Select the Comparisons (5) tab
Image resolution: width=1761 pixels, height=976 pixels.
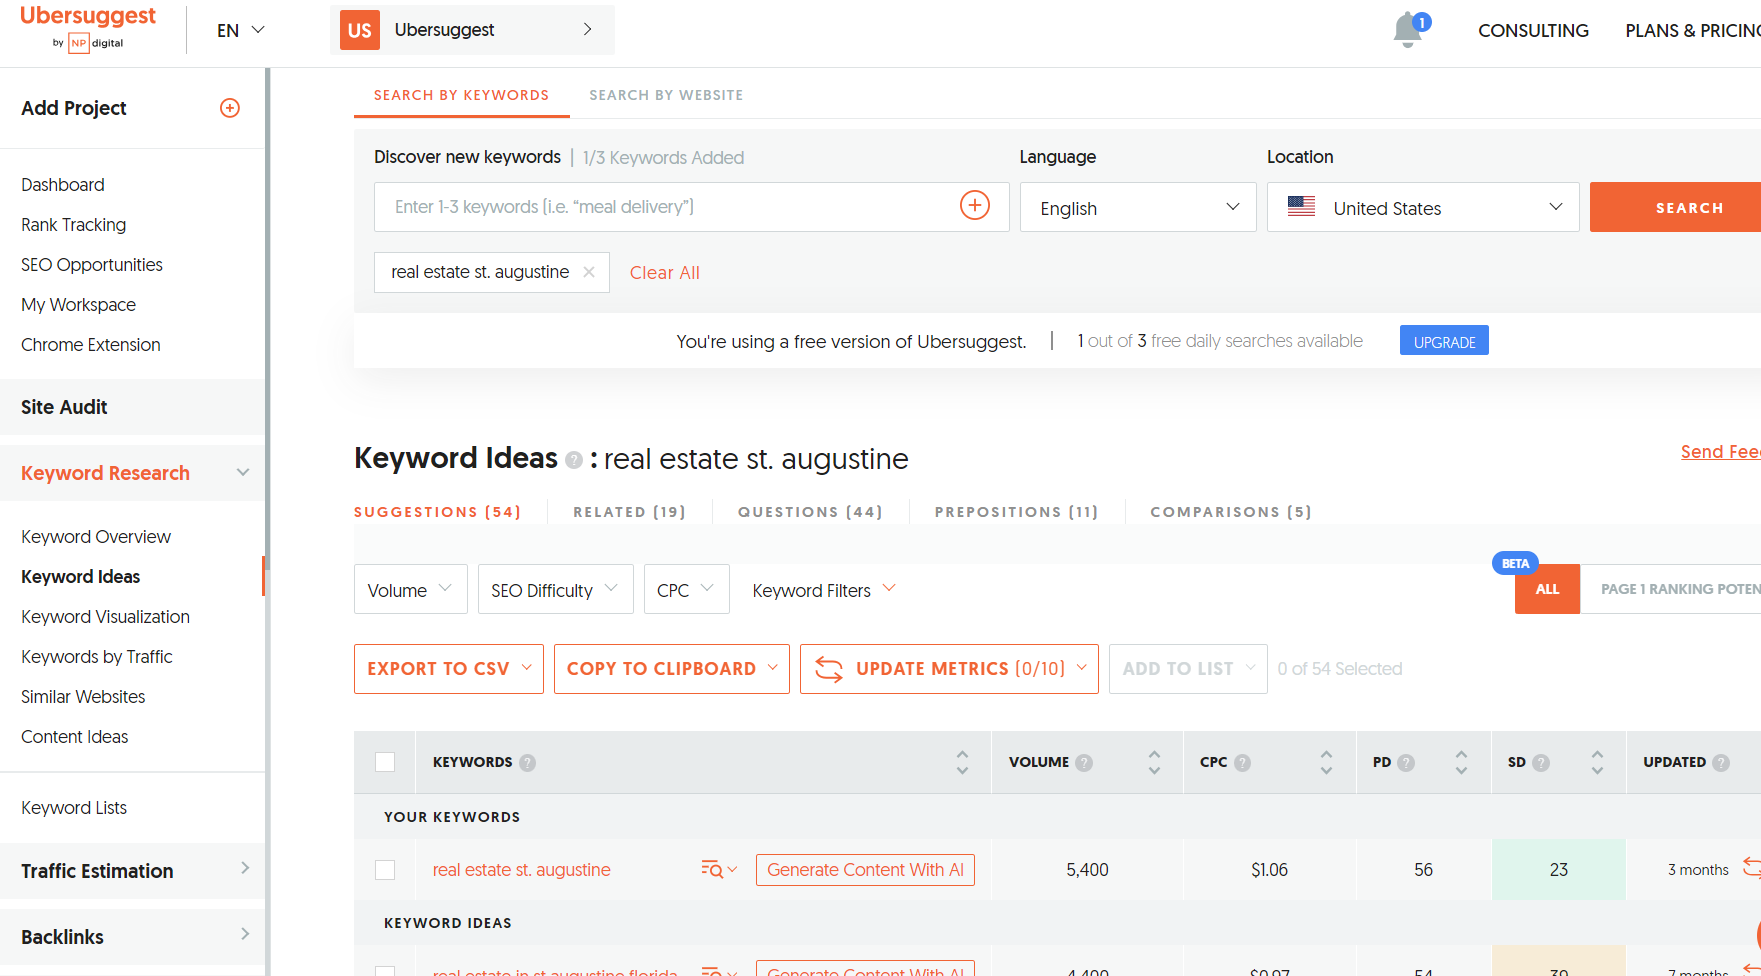click(x=1230, y=512)
